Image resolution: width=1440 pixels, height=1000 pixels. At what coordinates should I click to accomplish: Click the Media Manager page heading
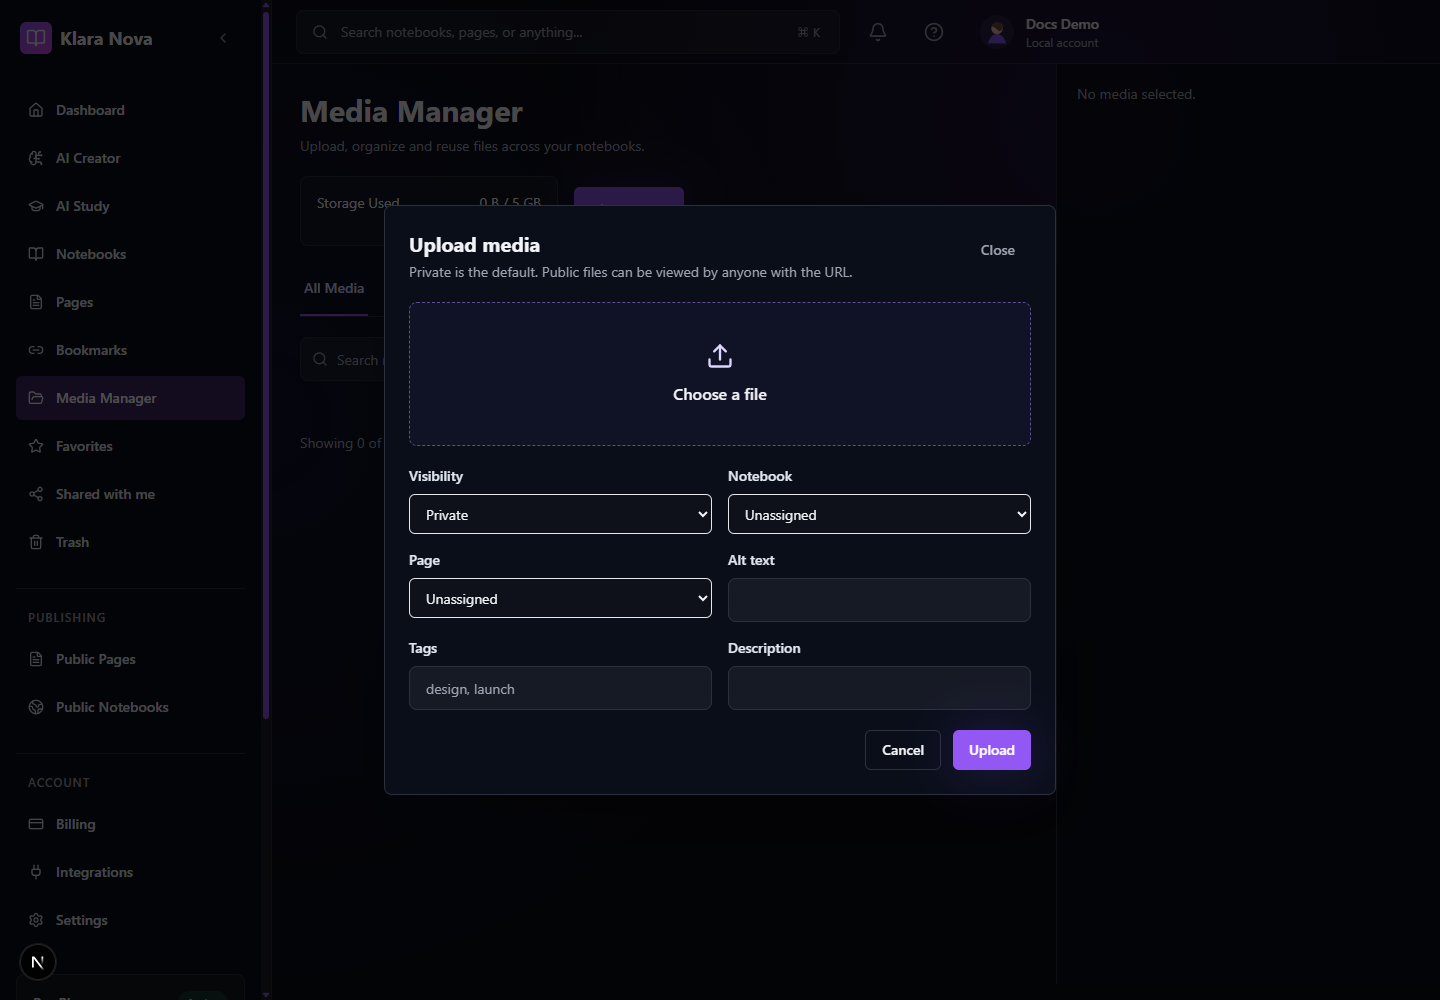pos(411,112)
